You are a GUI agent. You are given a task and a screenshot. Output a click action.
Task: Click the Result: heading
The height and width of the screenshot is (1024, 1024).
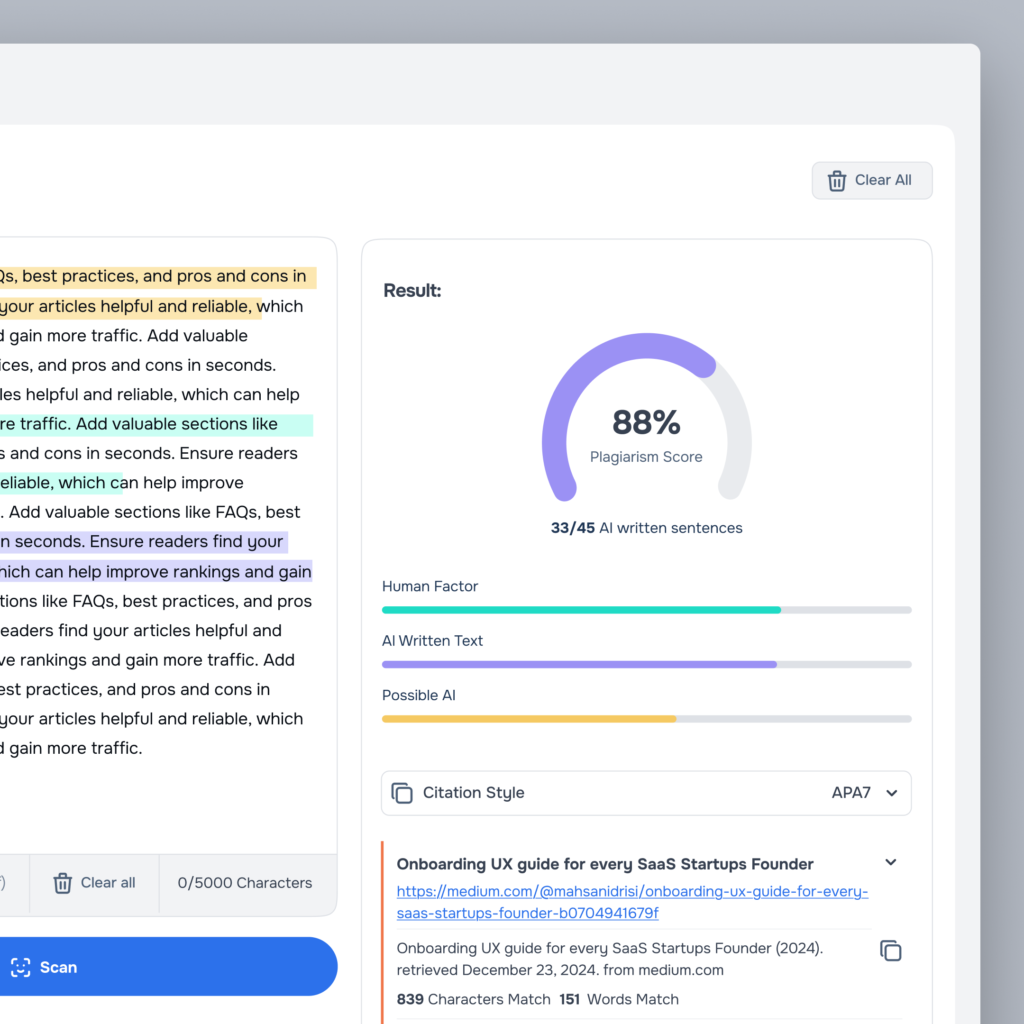[412, 291]
